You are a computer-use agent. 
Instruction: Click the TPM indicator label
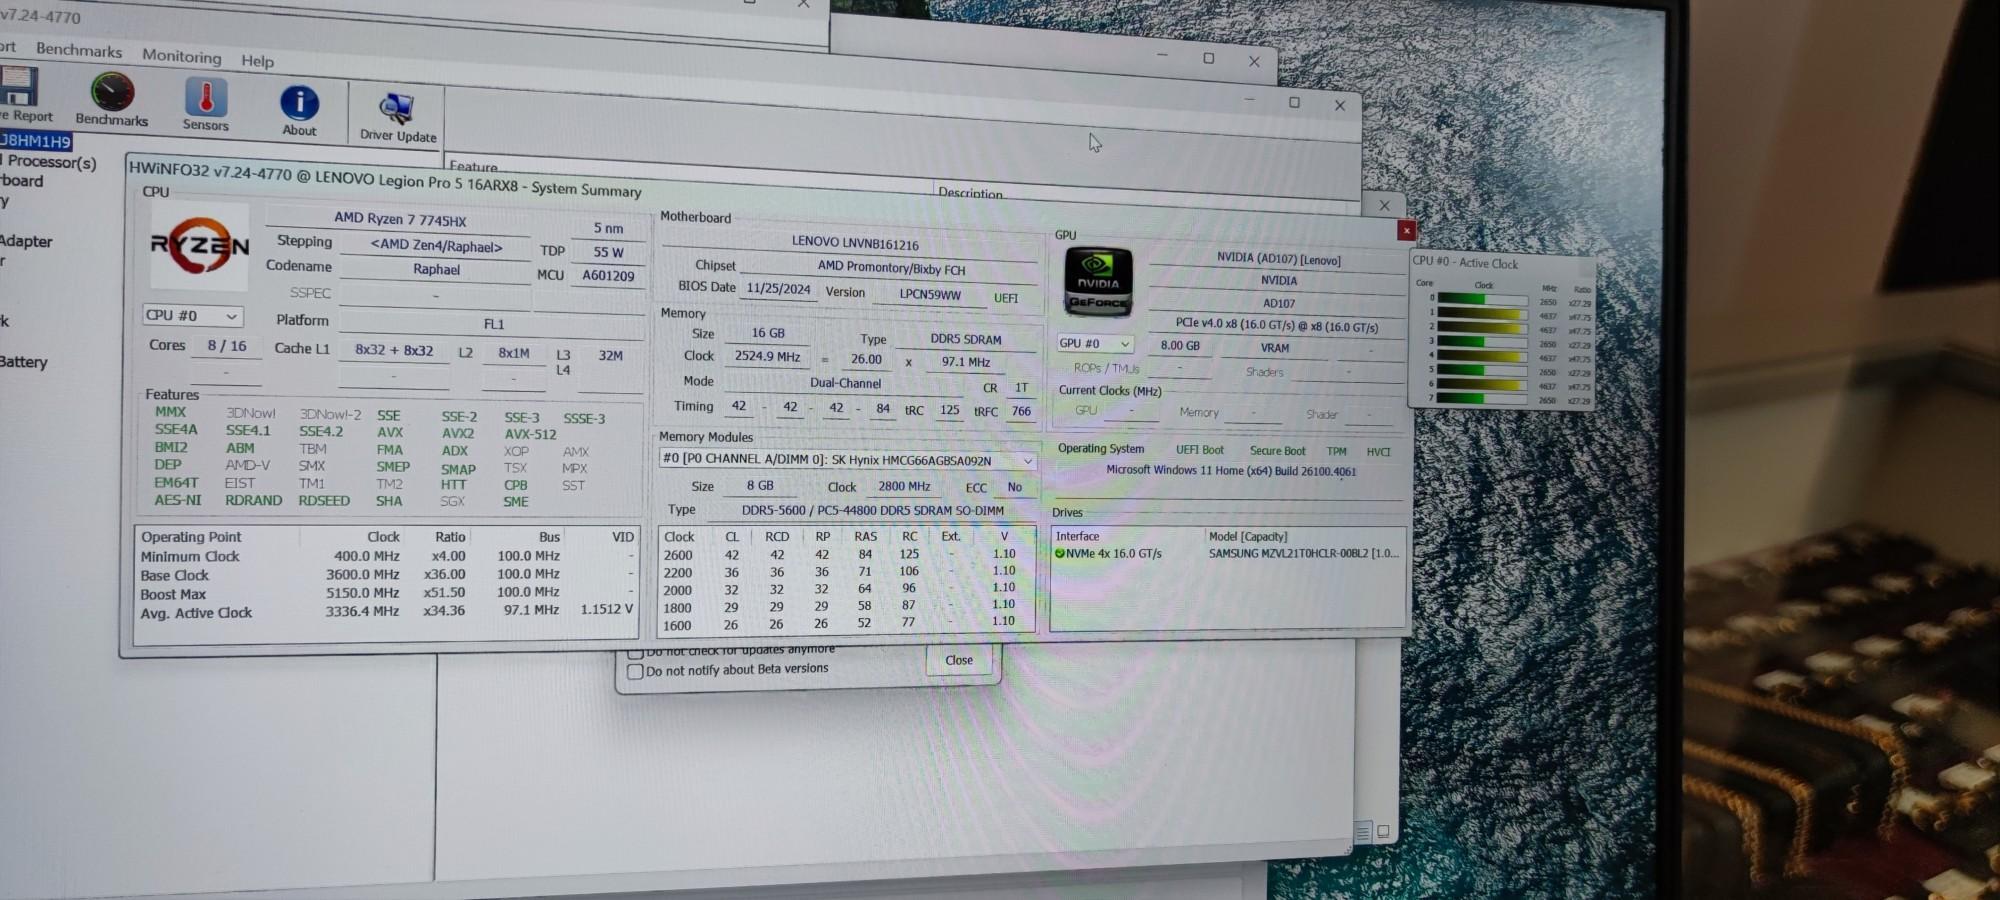click(1337, 452)
